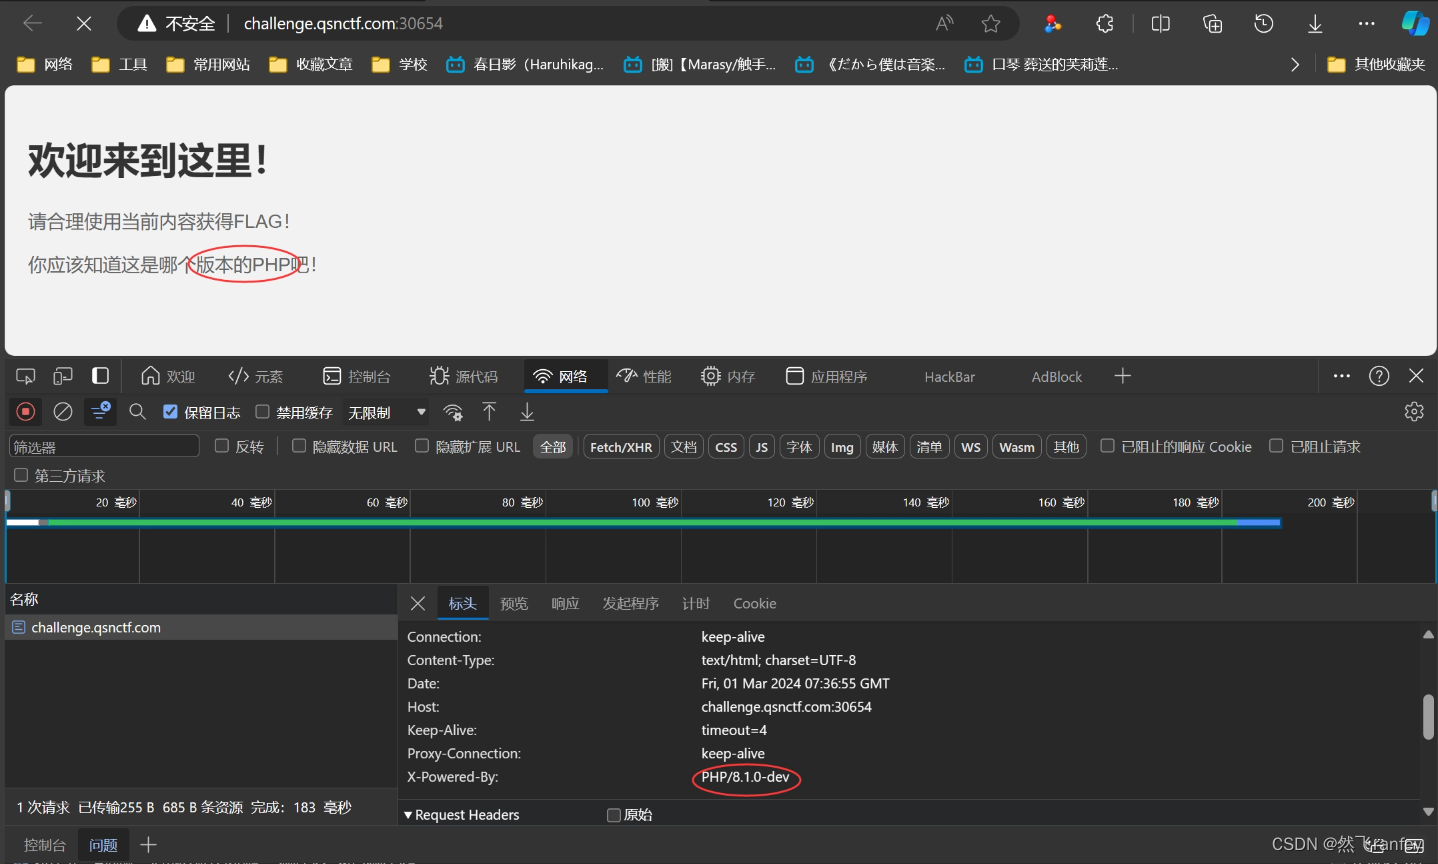1438x864 pixels.
Task: Add page to favorites with the star icon
Action: 991,23
